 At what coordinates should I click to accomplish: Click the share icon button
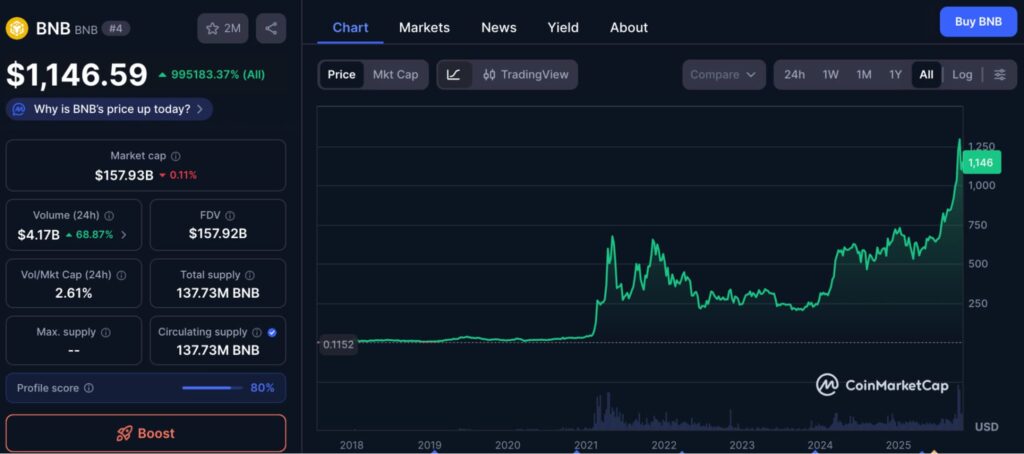(x=271, y=29)
